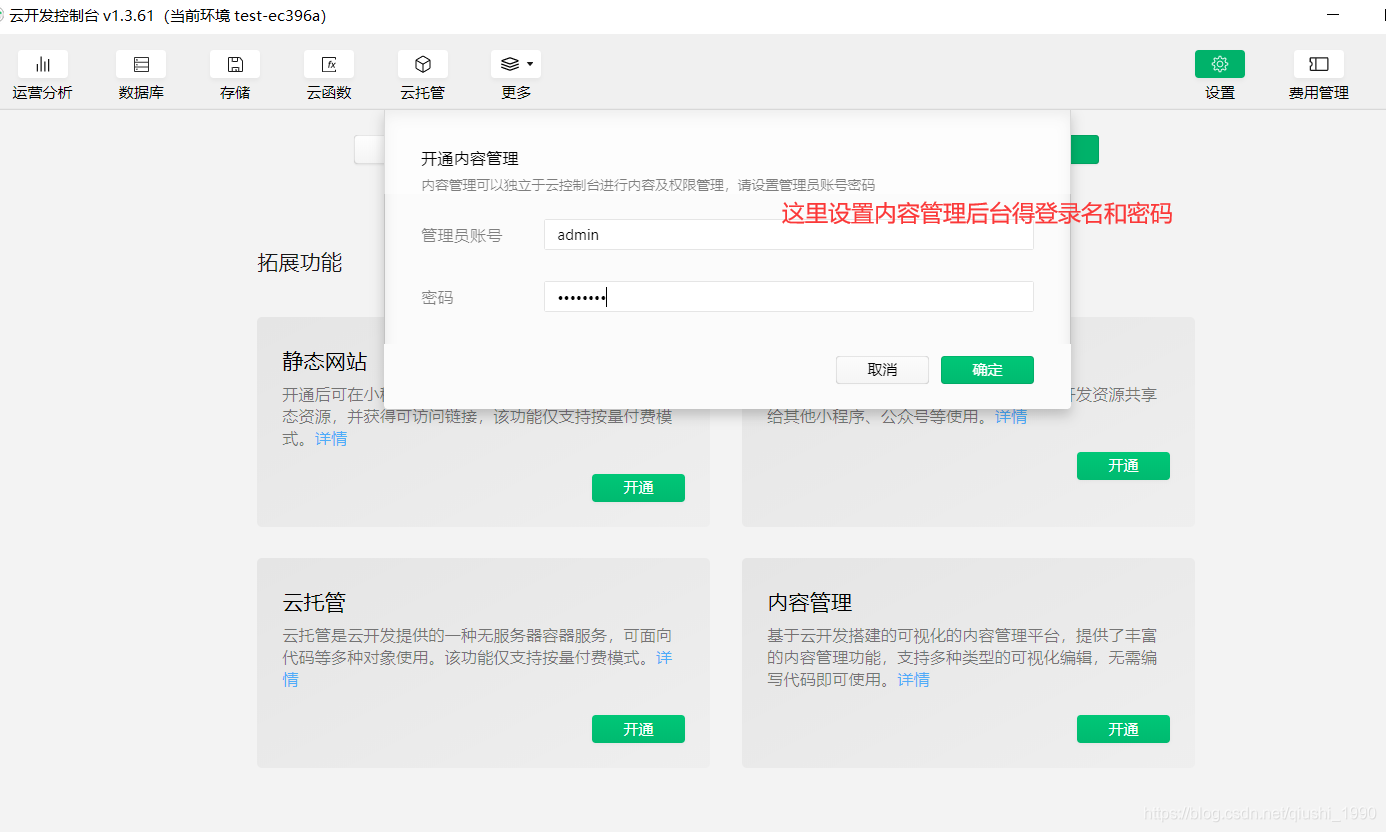Open the 数据库 database icon
The width and height of the screenshot is (1386, 832).
tap(141, 64)
